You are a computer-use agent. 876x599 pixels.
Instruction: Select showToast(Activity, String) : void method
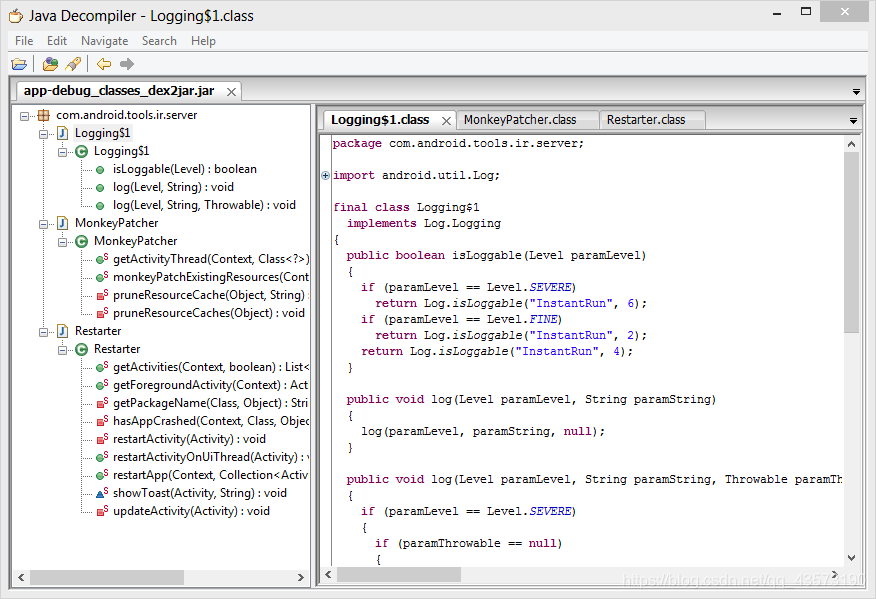[200, 493]
